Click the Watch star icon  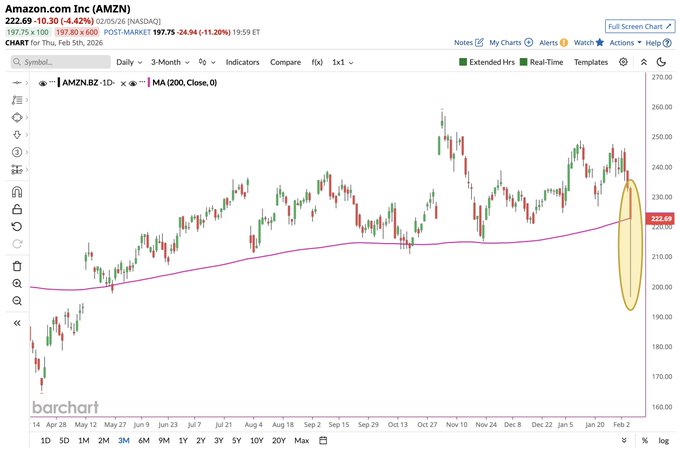click(x=600, y=42)
